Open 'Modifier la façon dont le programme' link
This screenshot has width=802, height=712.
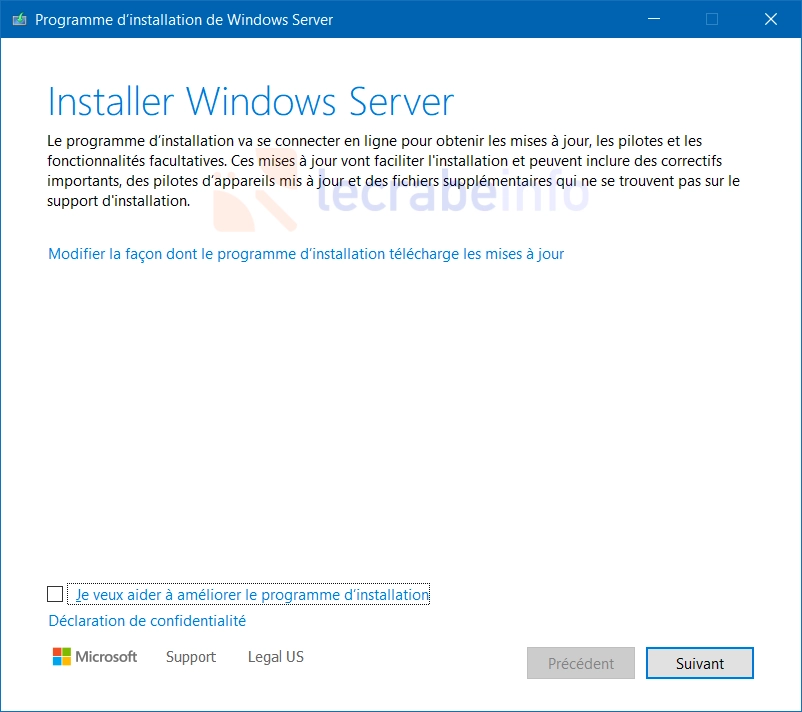(306, 254)
